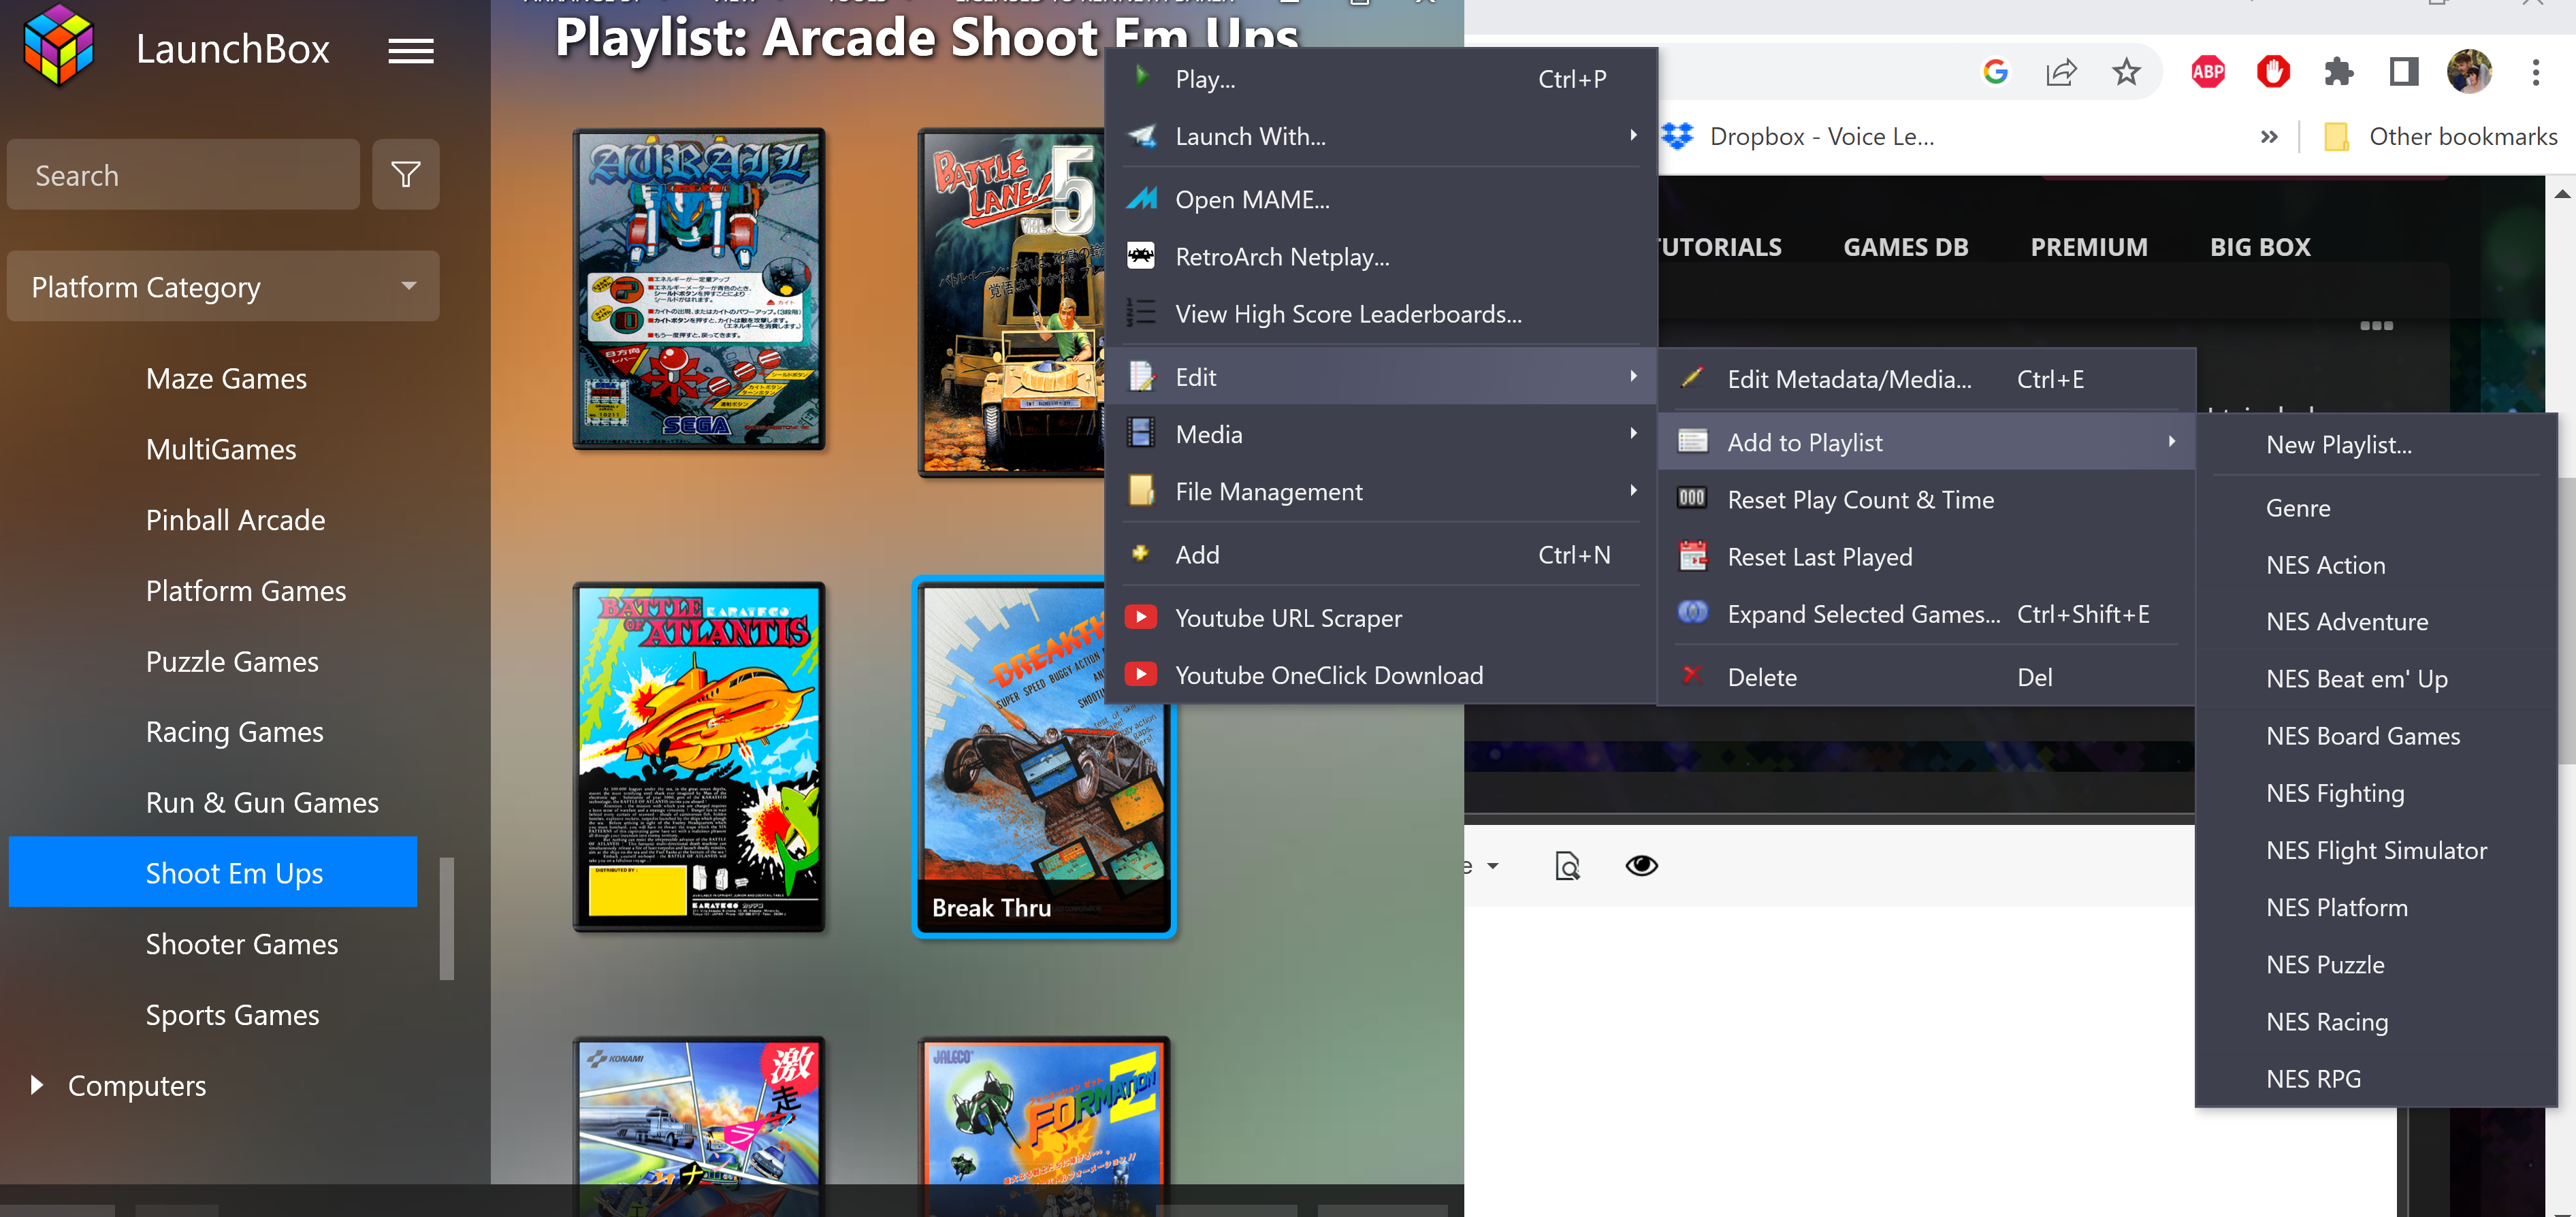Expand the Computers tree node

37,1085
